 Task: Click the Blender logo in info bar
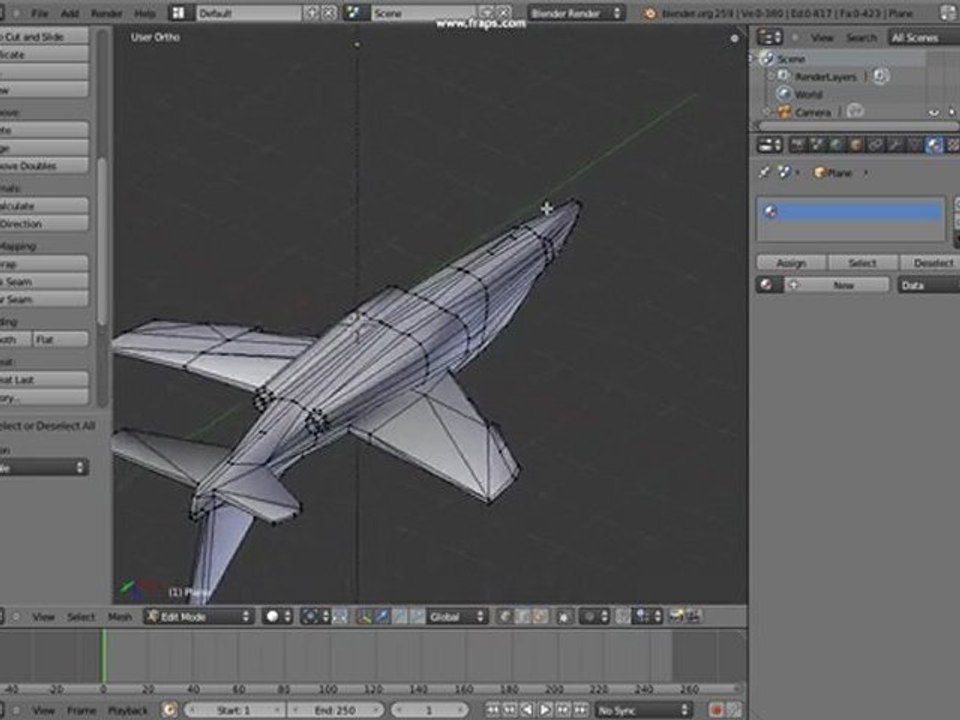tap(650, 13)
